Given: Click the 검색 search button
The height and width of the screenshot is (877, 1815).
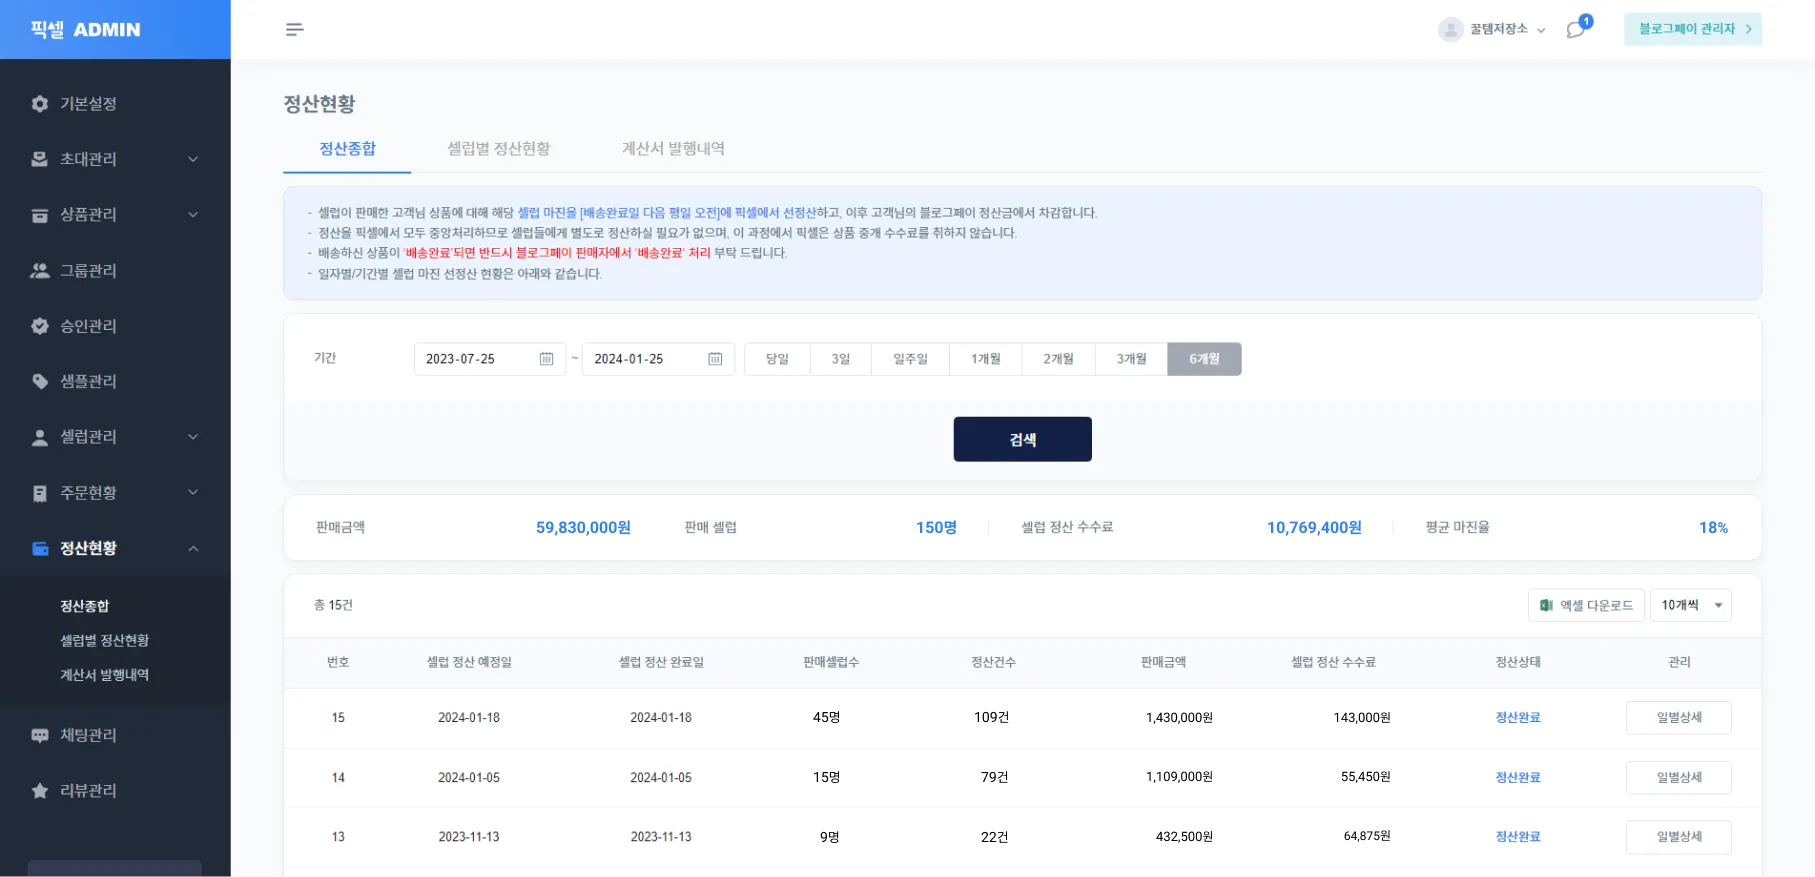Looking at the screenshot, I should [x=1022, y=439].
